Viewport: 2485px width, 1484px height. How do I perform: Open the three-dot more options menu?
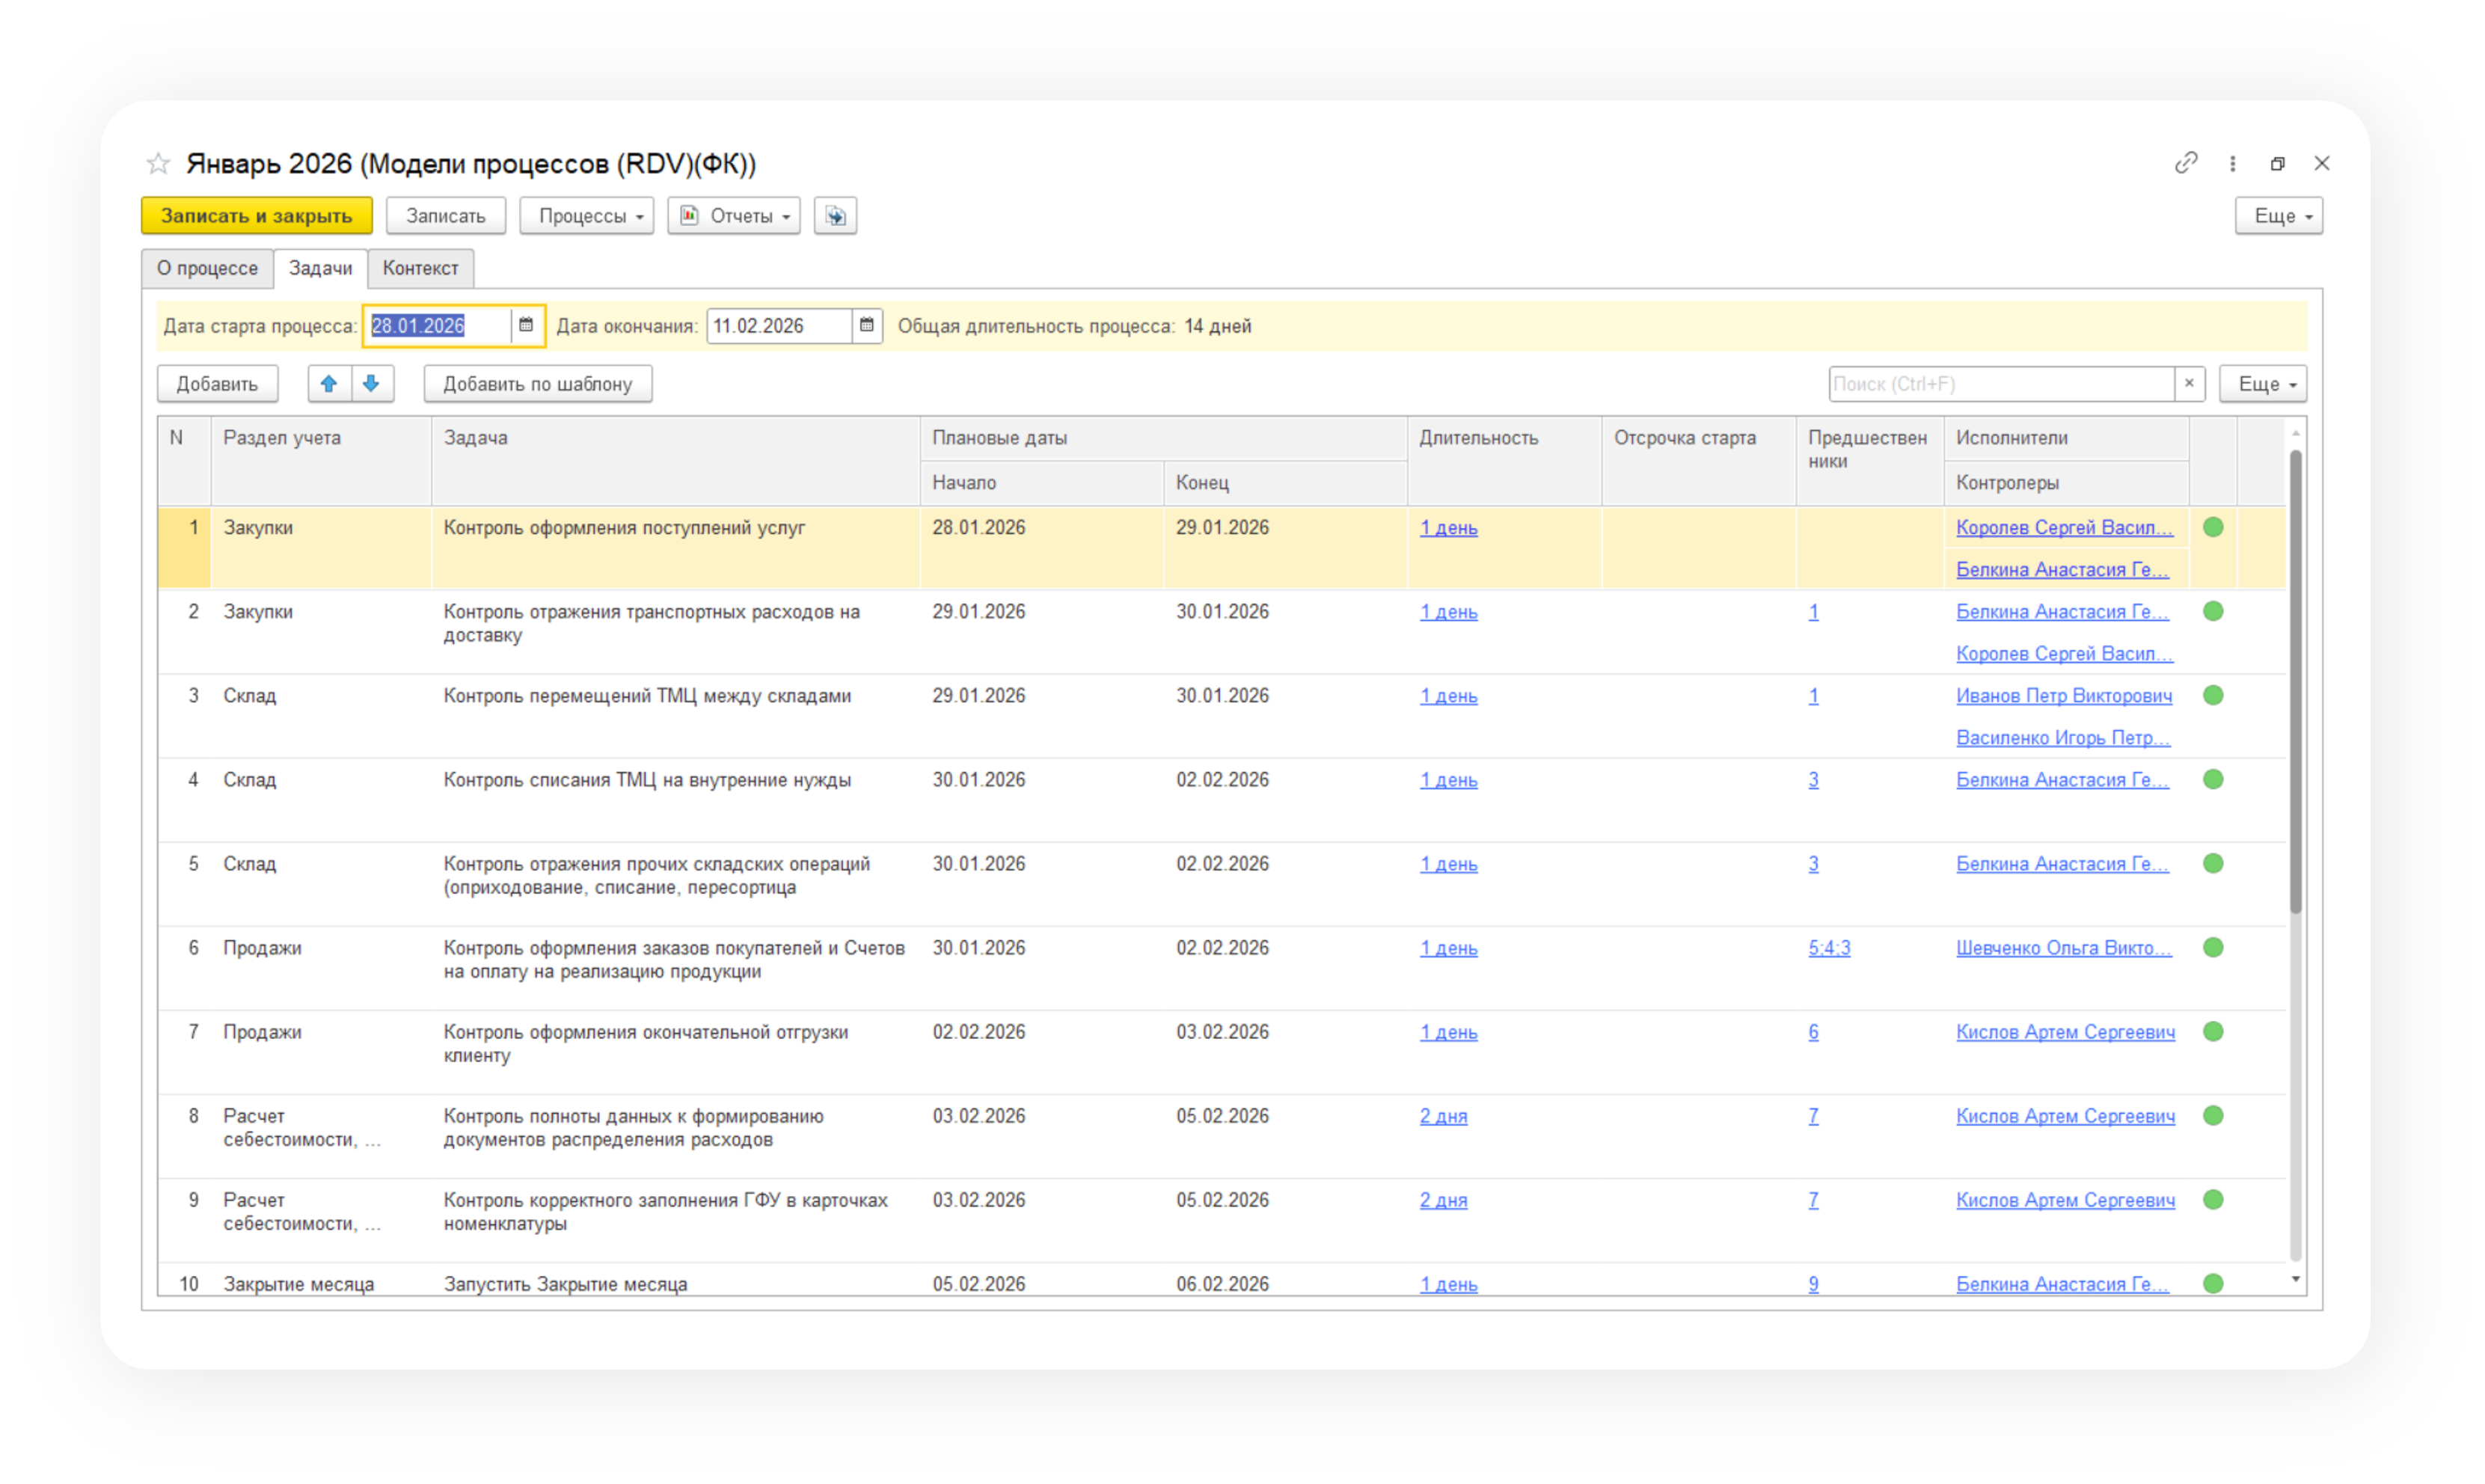pyautogui.click(x=2232, y=164)
